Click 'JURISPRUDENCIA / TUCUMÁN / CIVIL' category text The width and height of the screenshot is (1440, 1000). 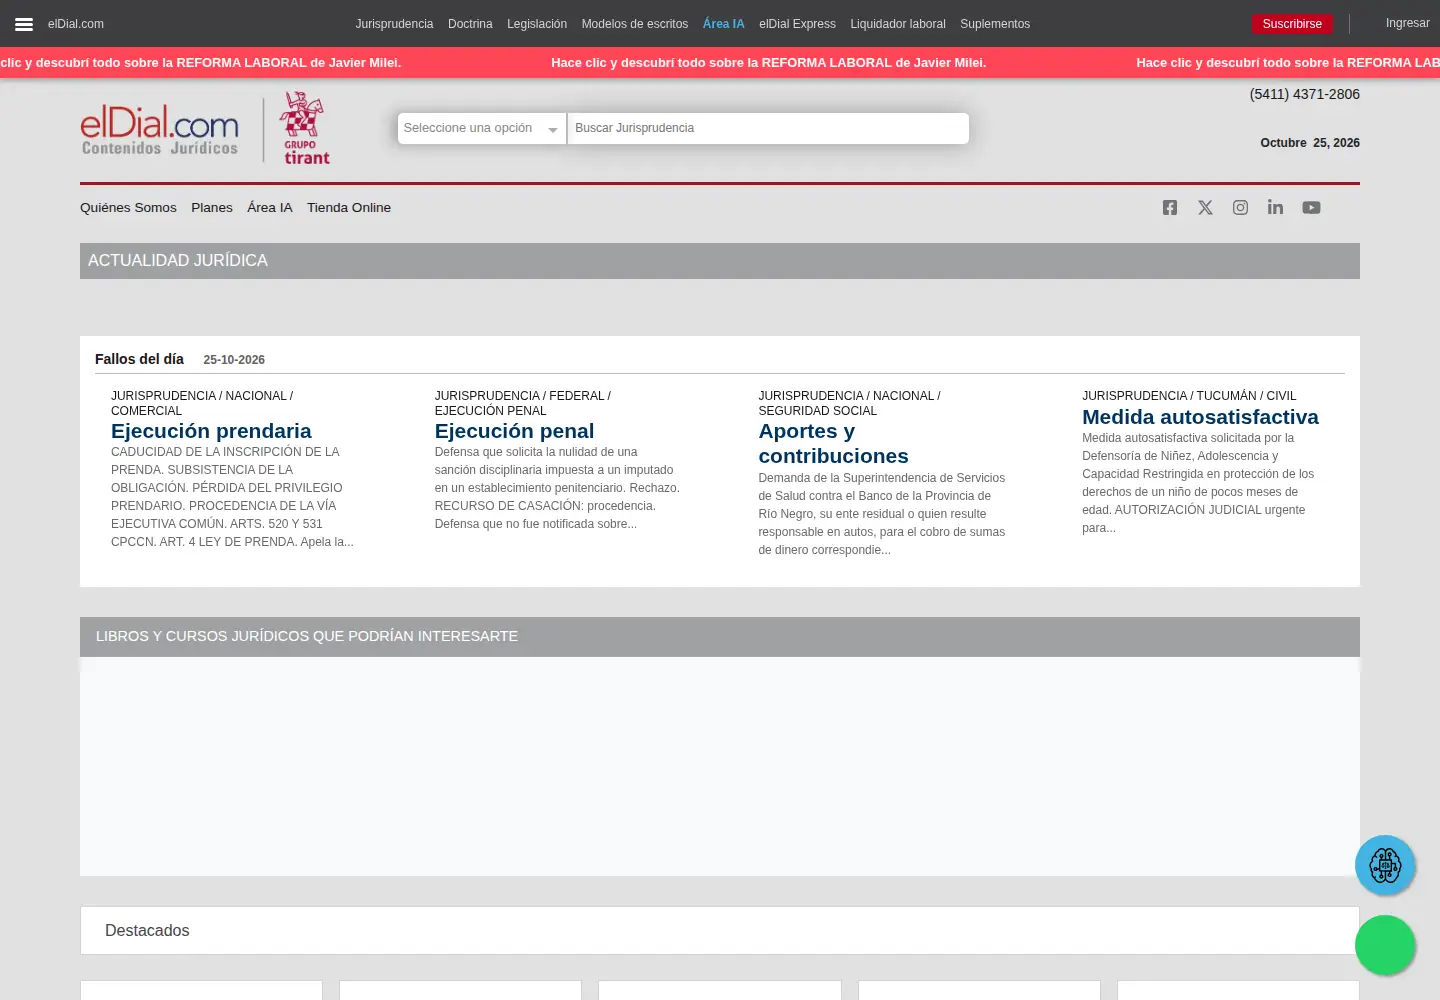(x=1189, y=396)
